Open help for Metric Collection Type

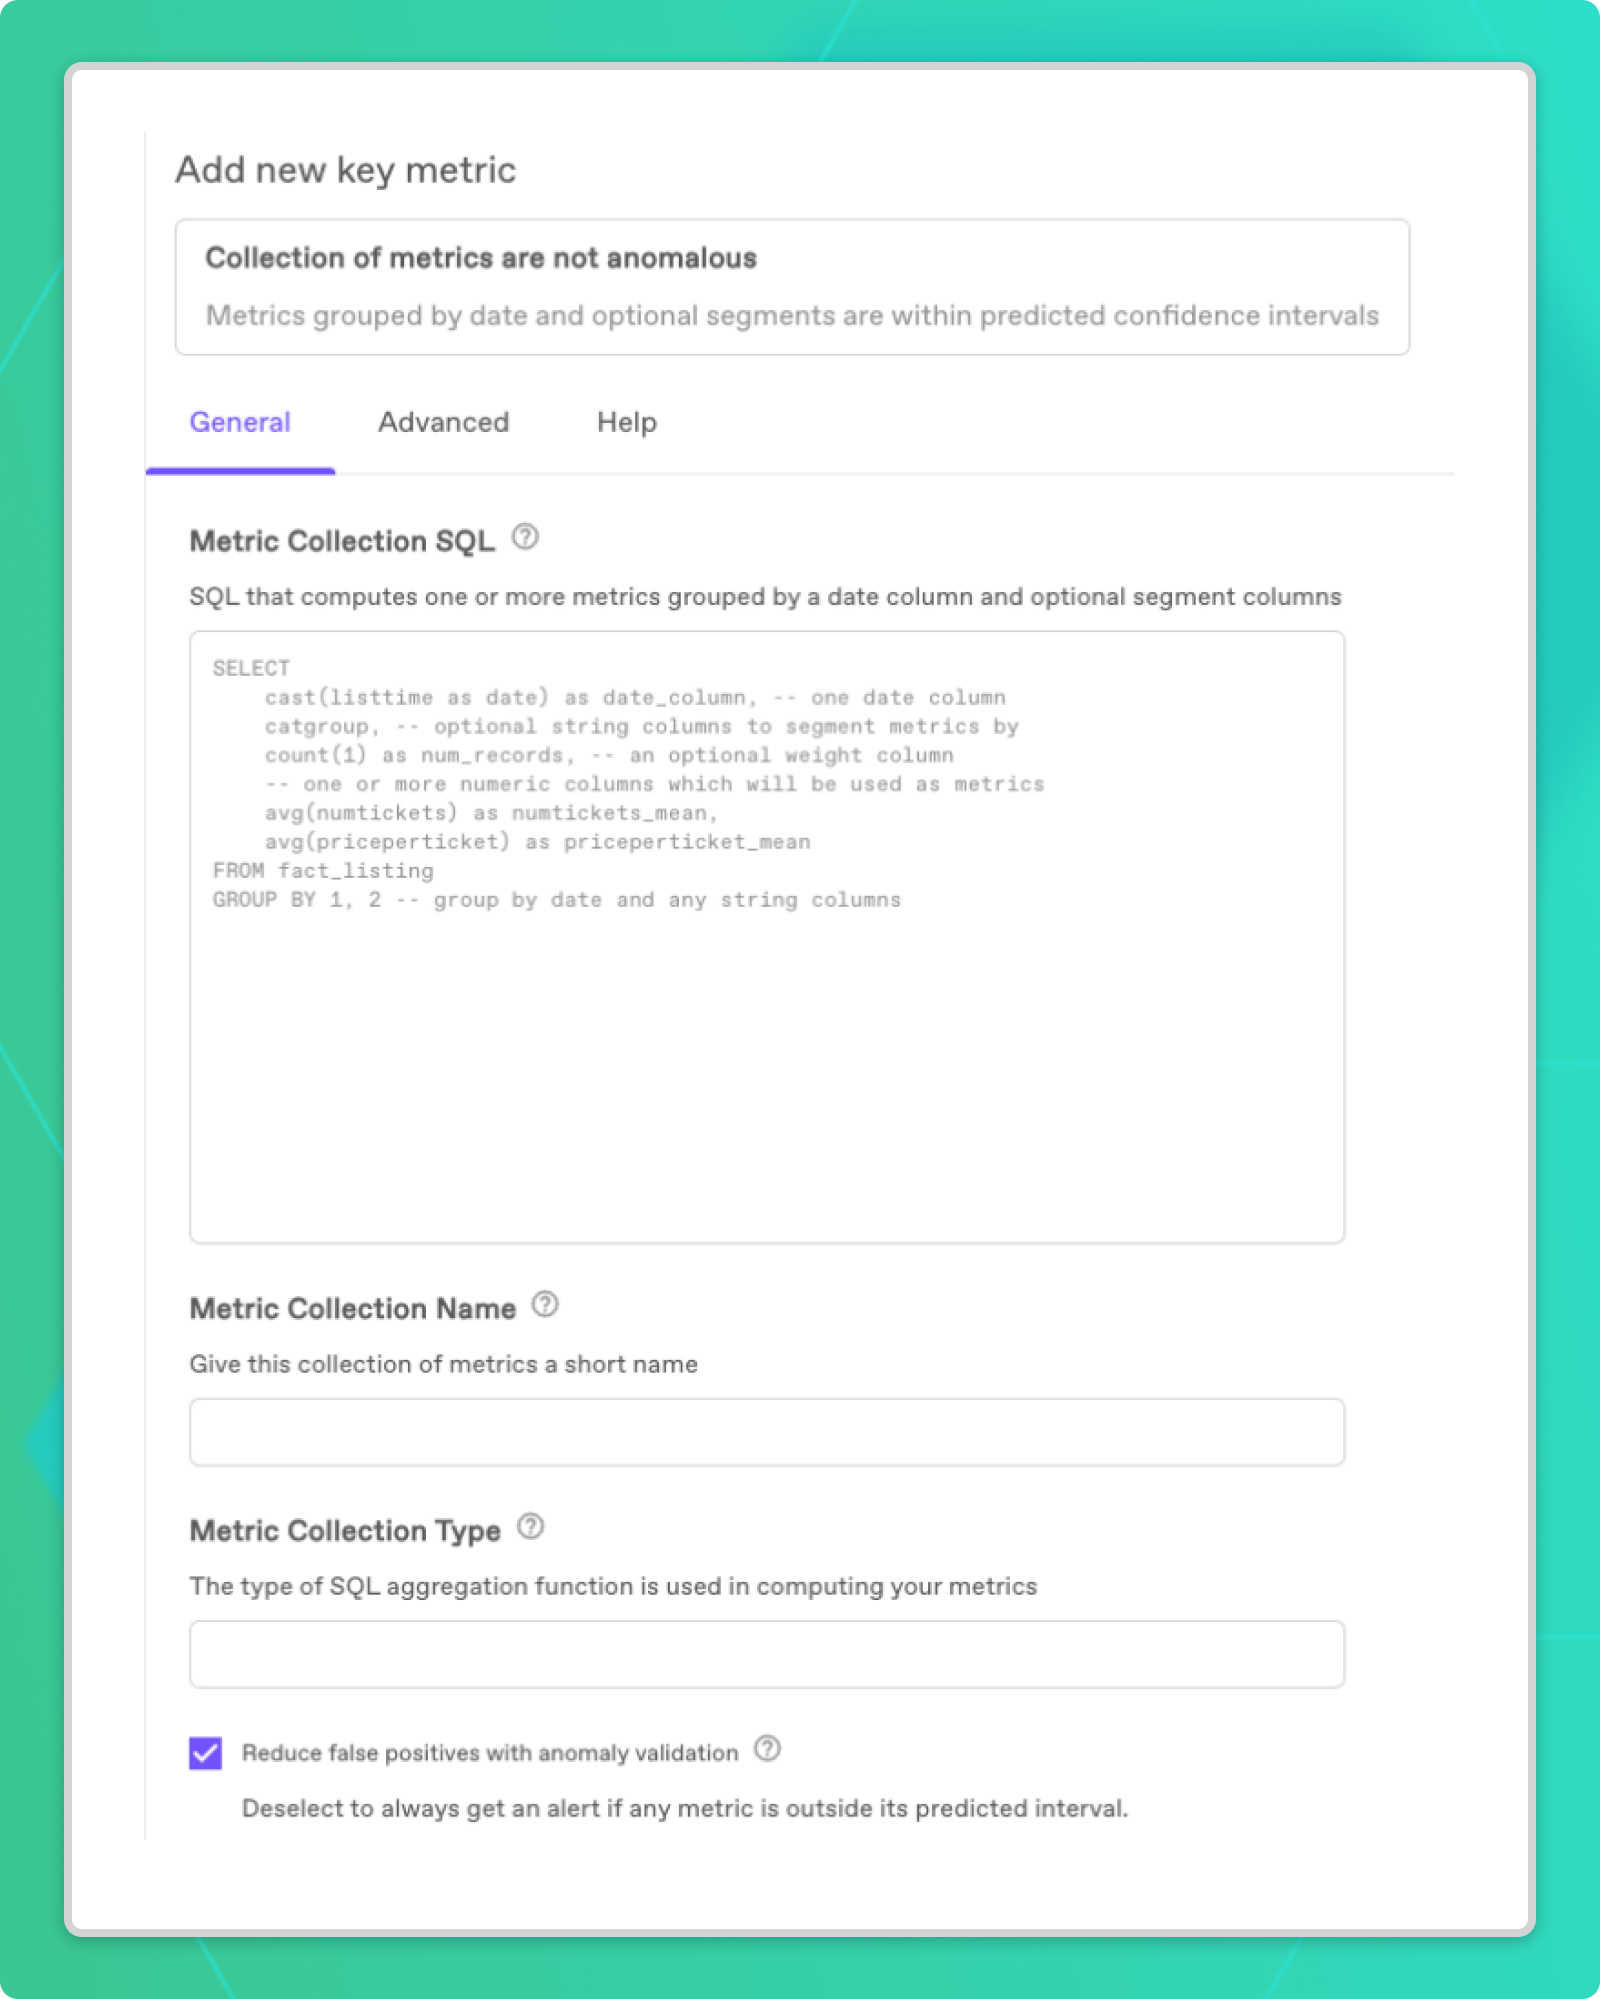[531, 1527]
